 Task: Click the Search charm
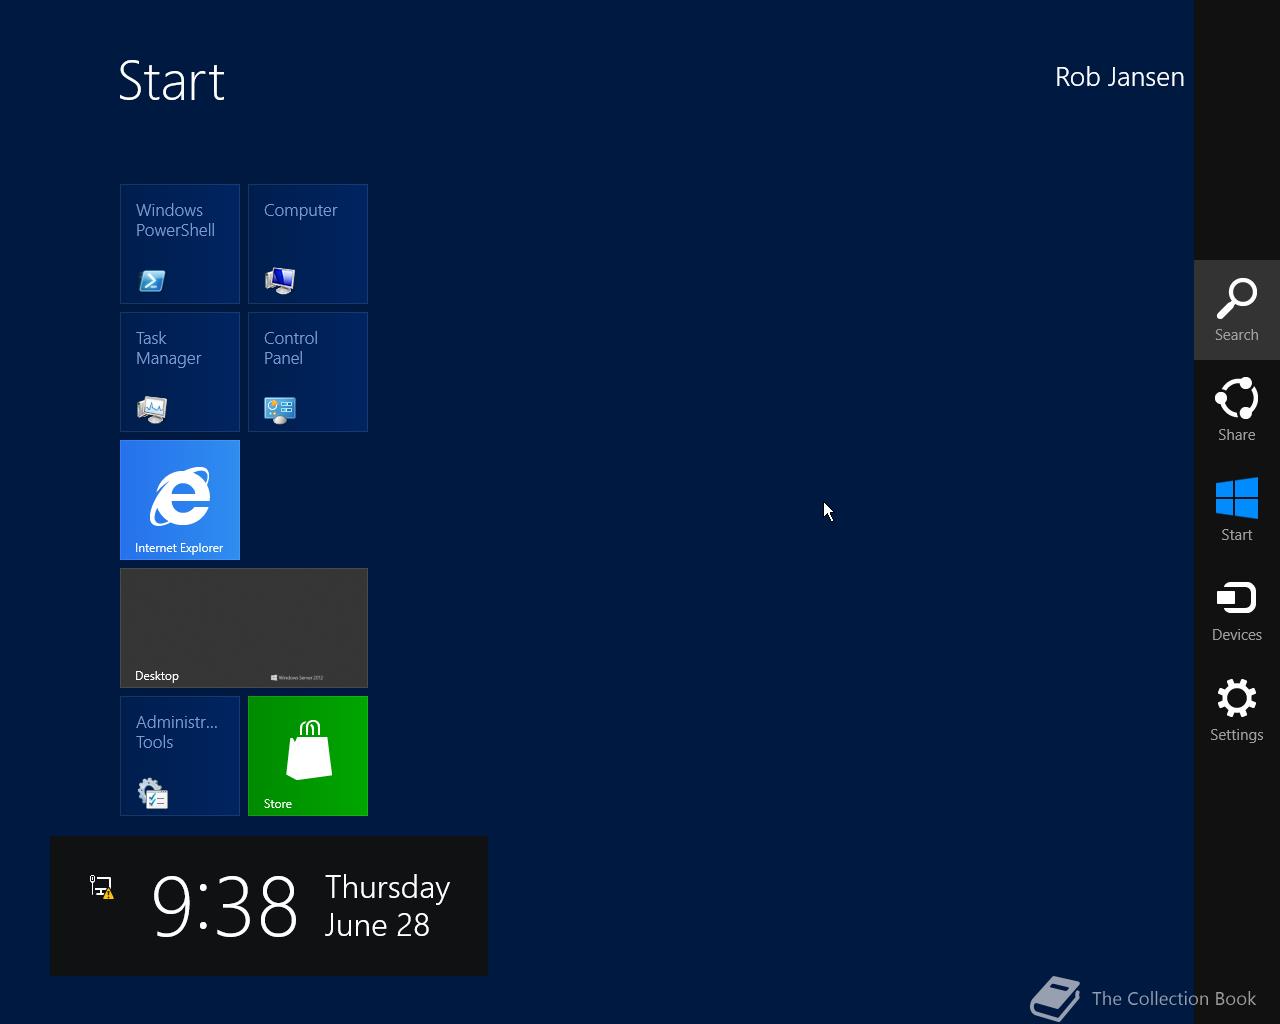pos(1237,310)
